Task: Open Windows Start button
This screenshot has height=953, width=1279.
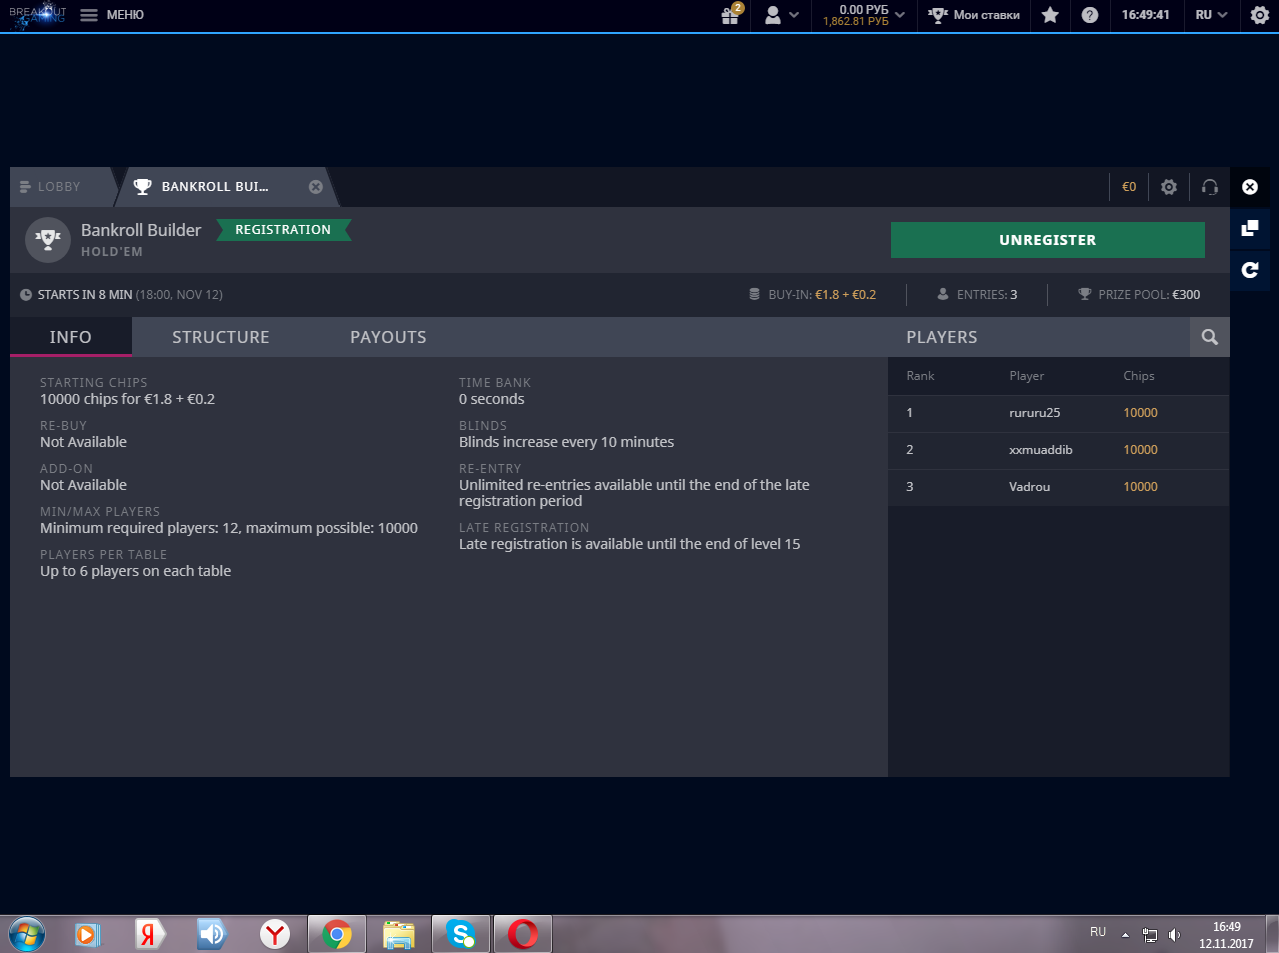Action: tap(27, 934)
